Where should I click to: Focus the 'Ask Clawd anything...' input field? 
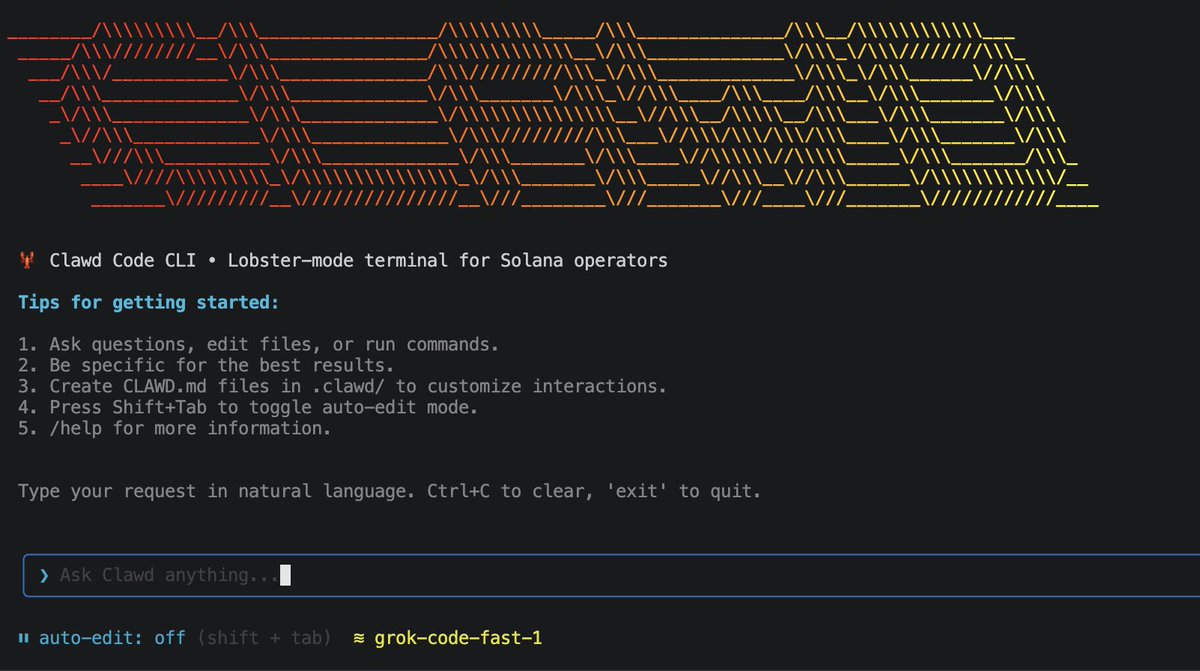tap(612, 575)
